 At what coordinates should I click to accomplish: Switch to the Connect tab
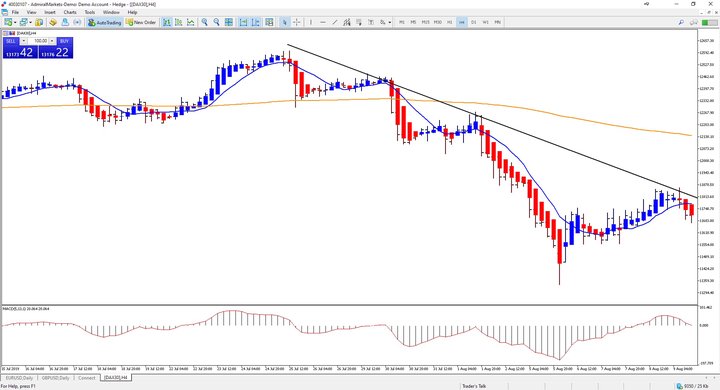point(86,378)
